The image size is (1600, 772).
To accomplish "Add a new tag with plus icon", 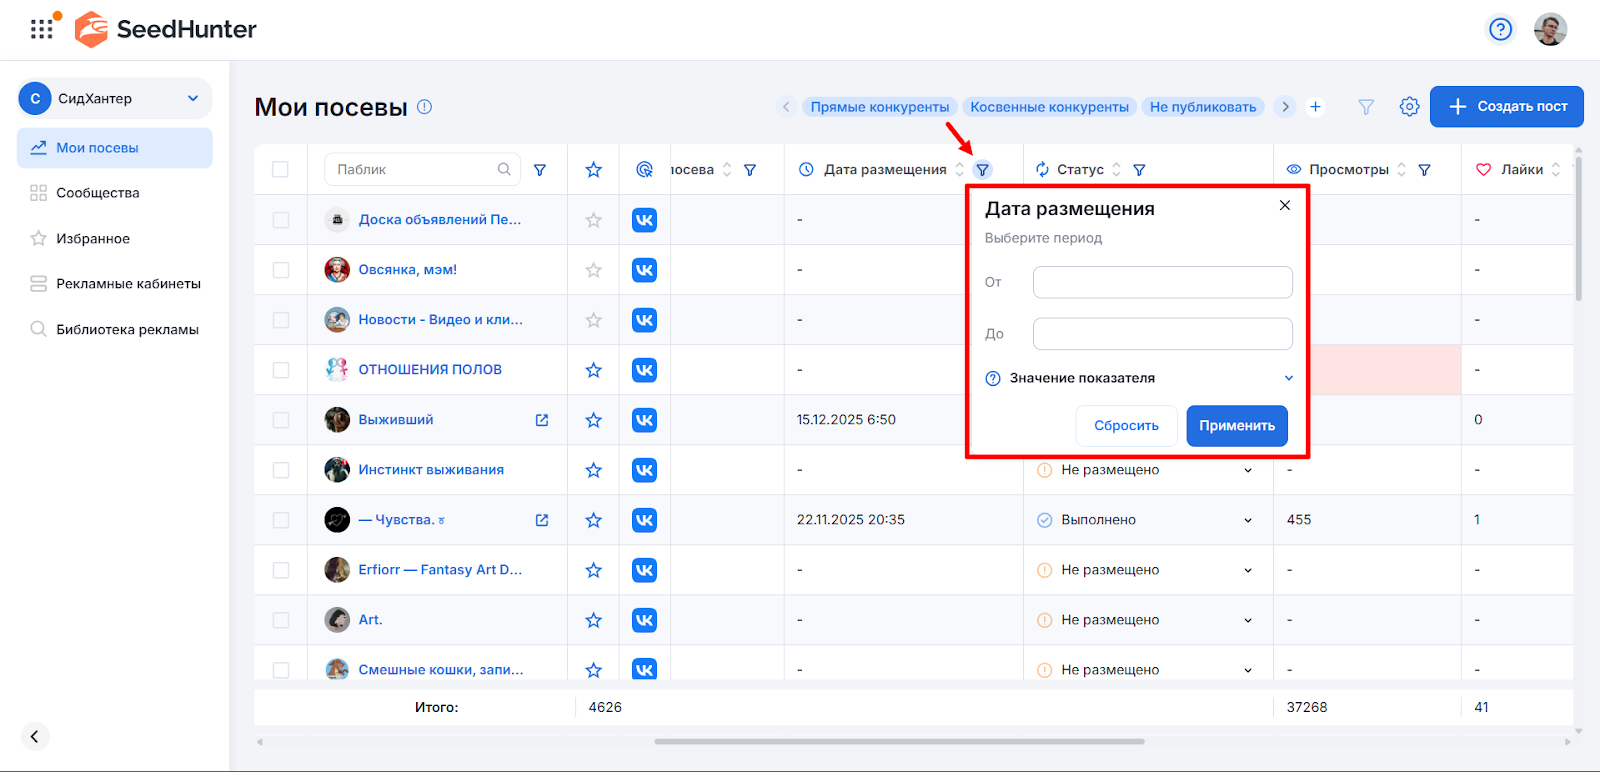I will click(1315, 107).
